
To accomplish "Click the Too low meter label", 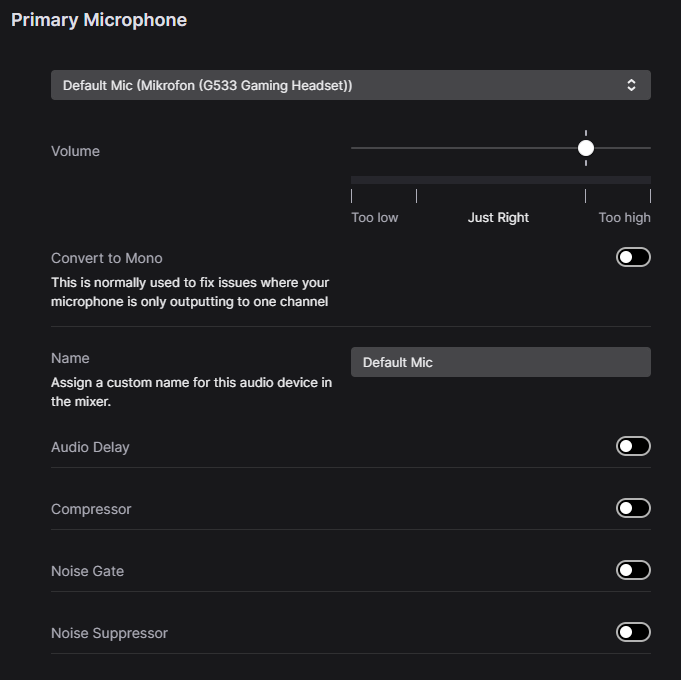I will click(x=374, y=217).
